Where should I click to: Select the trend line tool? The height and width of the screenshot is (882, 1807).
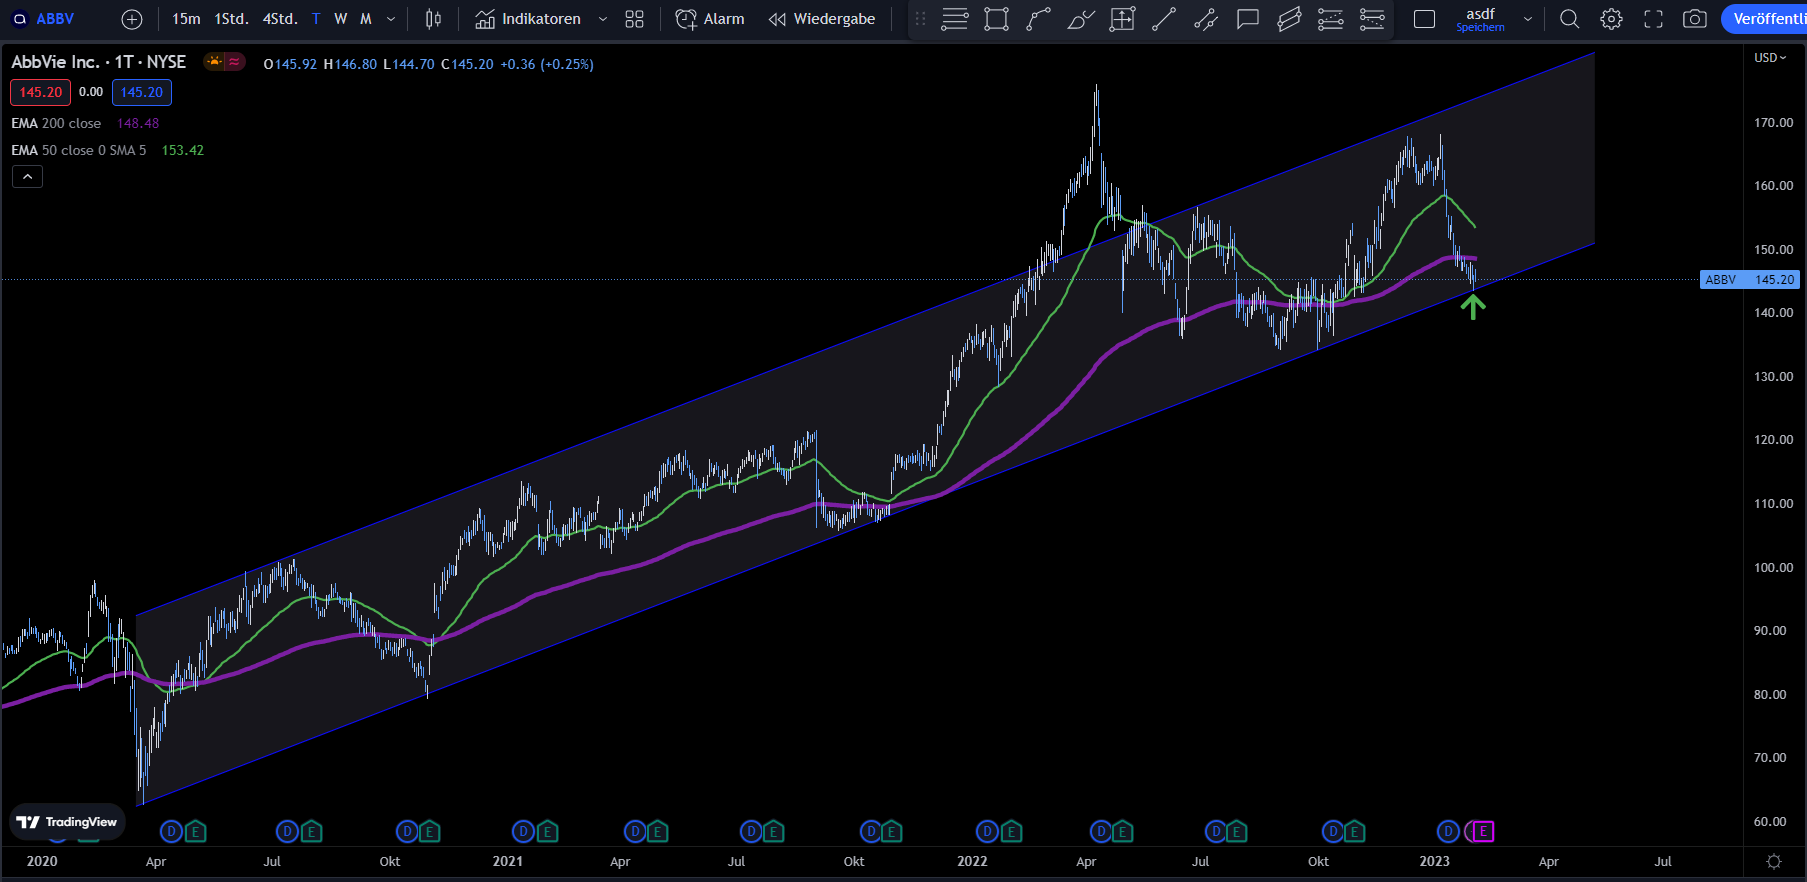1164,19
